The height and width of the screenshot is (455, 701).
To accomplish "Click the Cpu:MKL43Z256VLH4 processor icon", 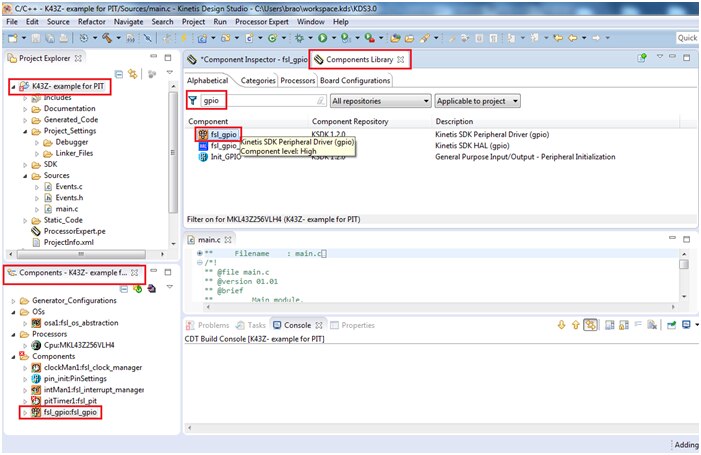I will coord(37,345).
